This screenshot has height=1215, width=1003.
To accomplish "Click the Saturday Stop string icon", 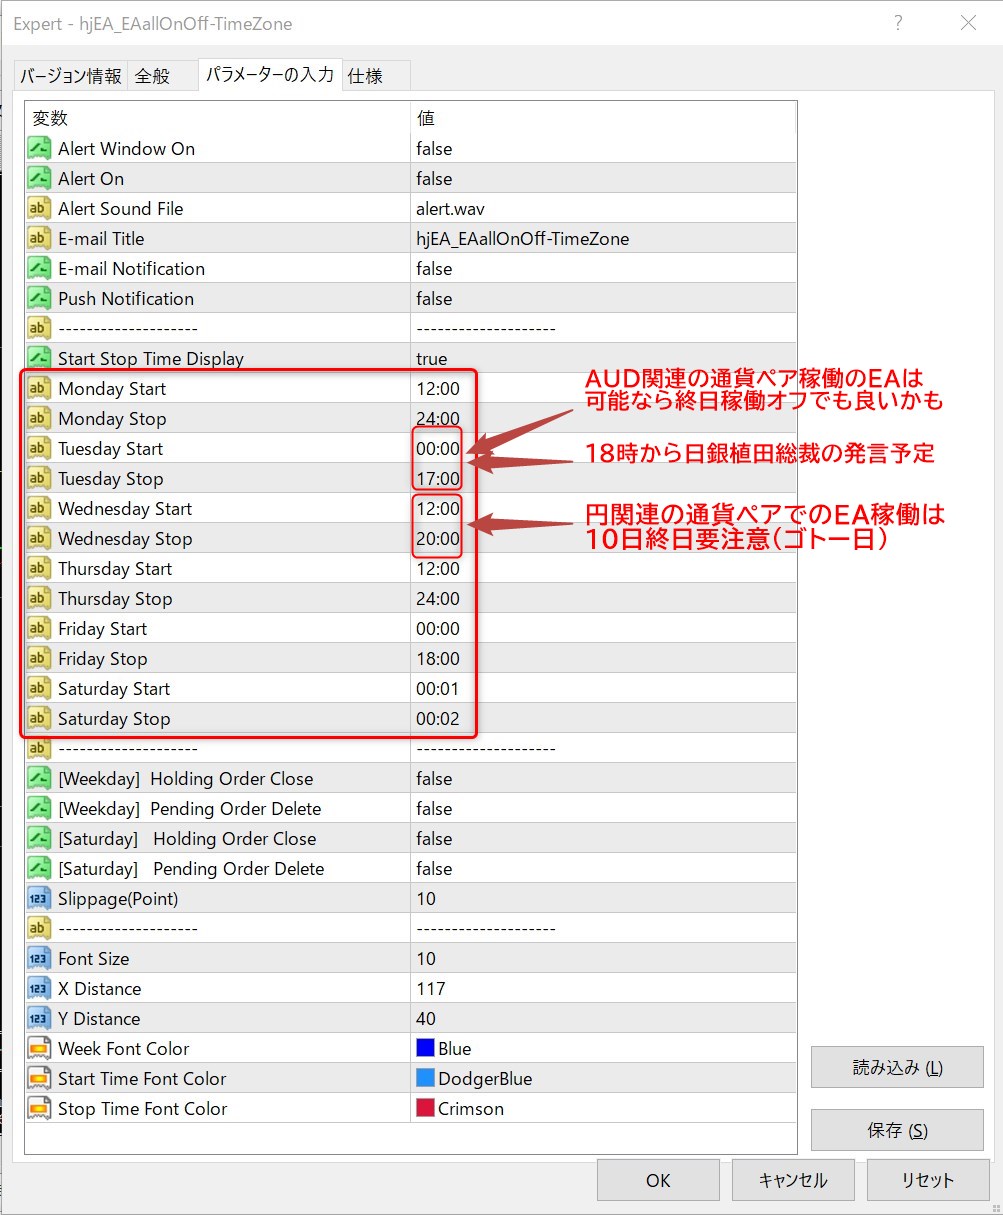I will coord(39,719).
